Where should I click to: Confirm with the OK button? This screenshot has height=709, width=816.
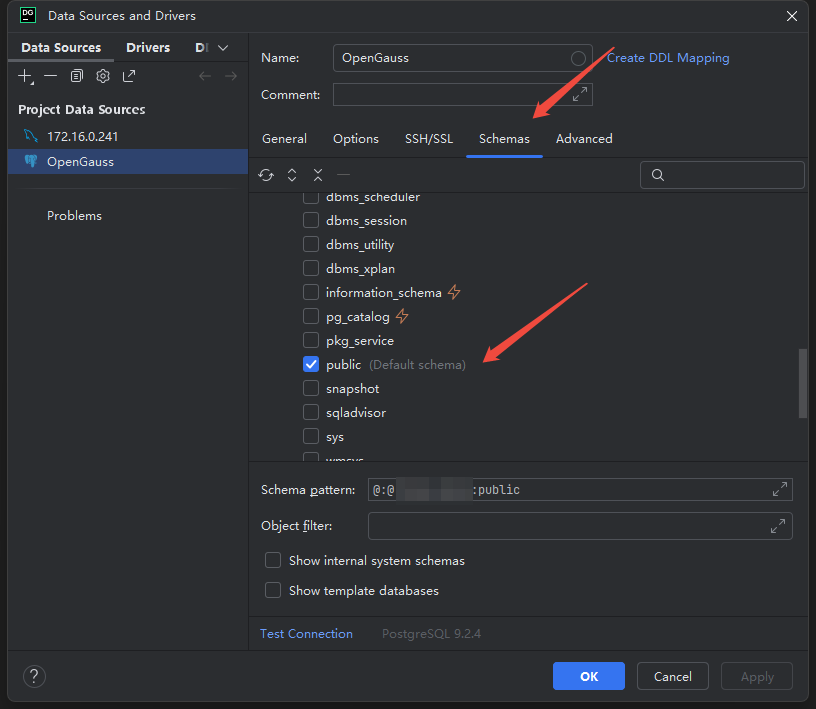click(x=589, y=676)
